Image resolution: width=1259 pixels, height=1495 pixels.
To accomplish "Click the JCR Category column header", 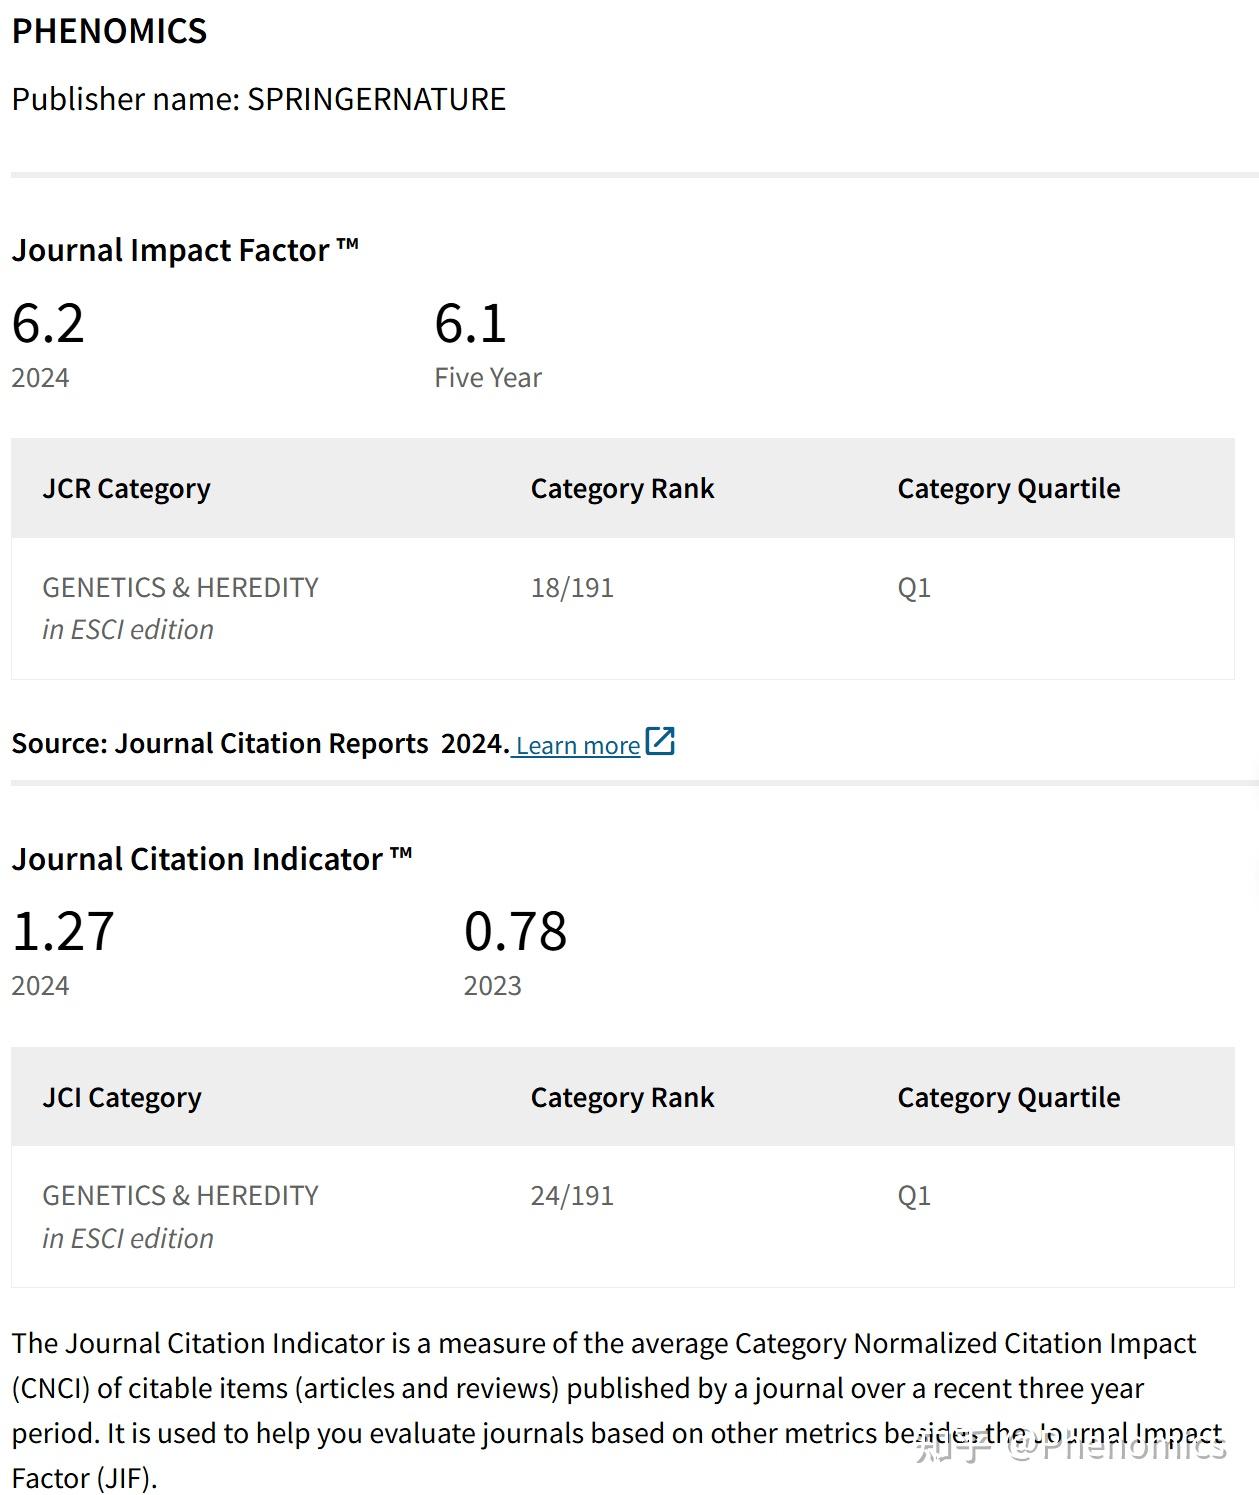I will click(x=126, y=488).
